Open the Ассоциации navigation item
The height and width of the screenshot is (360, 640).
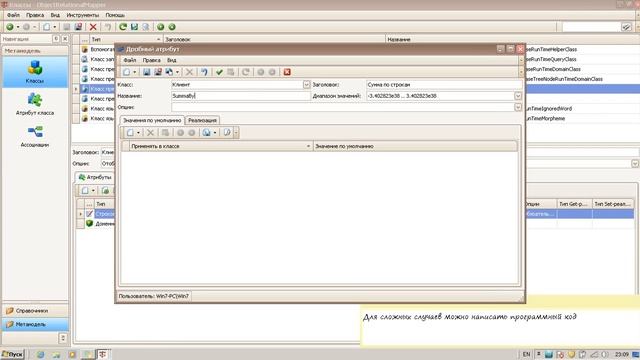click(x=35, y=136)
